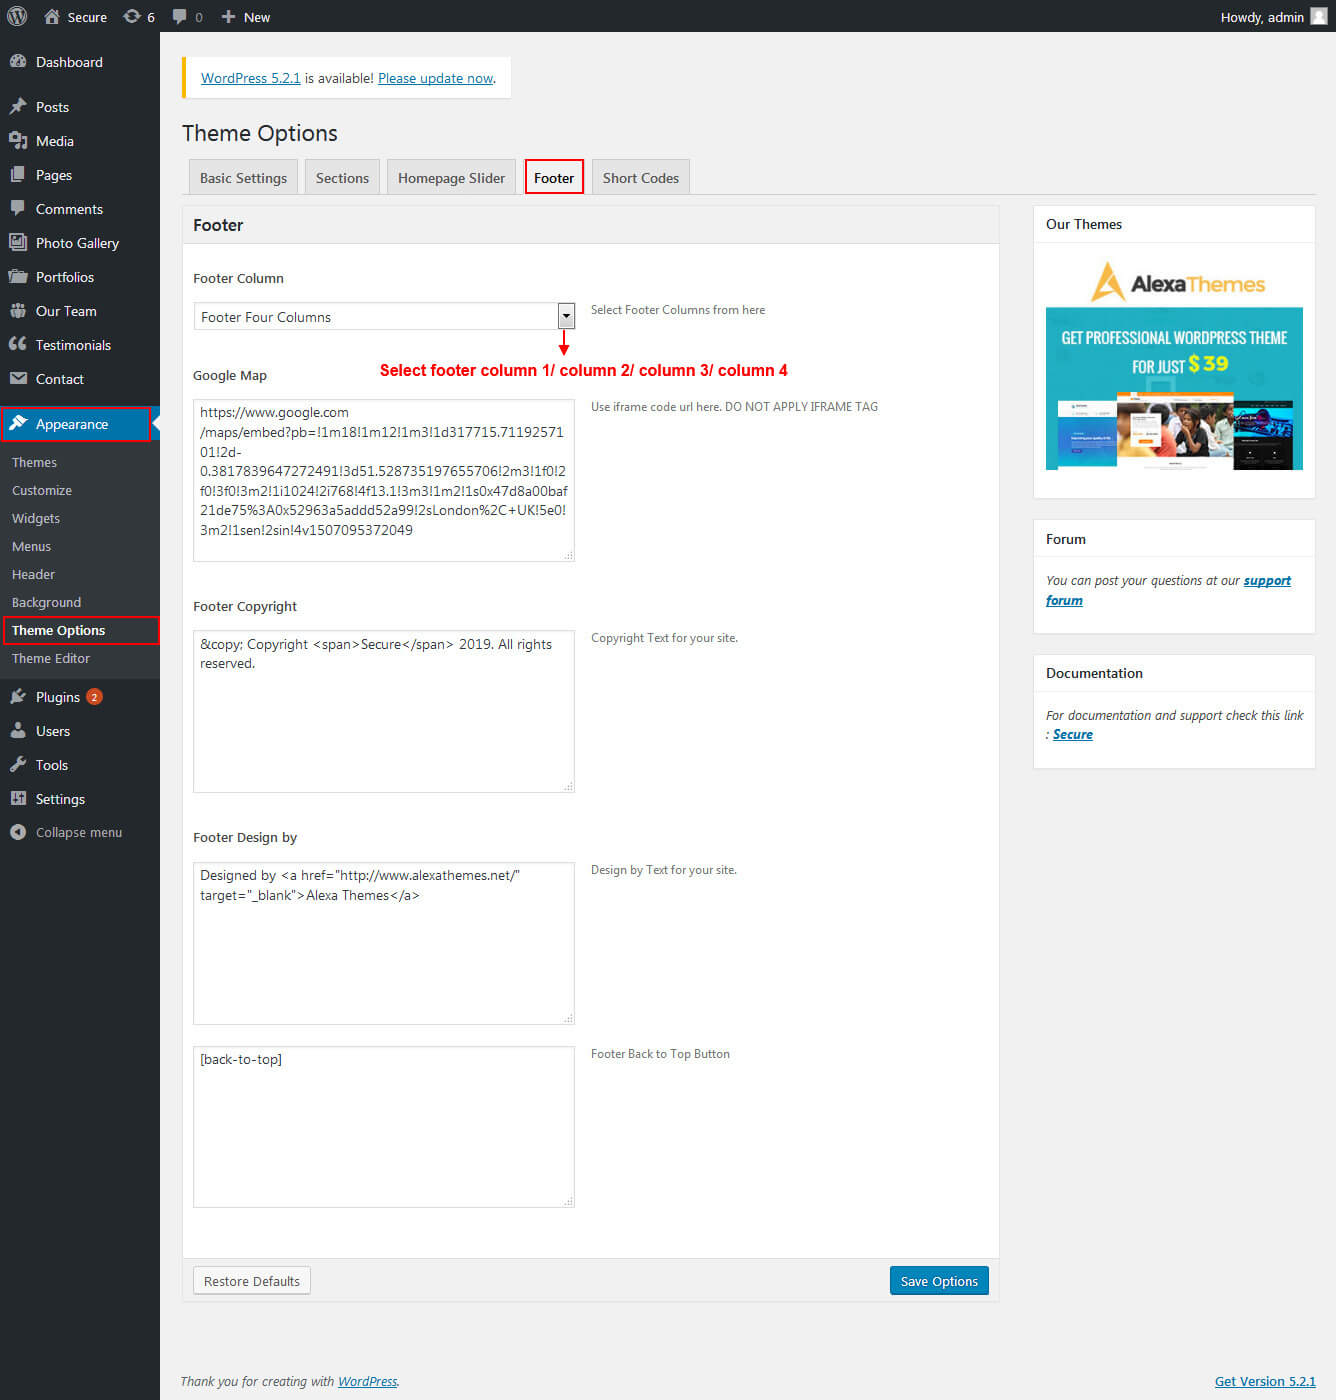Click the Contact envelope icon

[18, 378]
